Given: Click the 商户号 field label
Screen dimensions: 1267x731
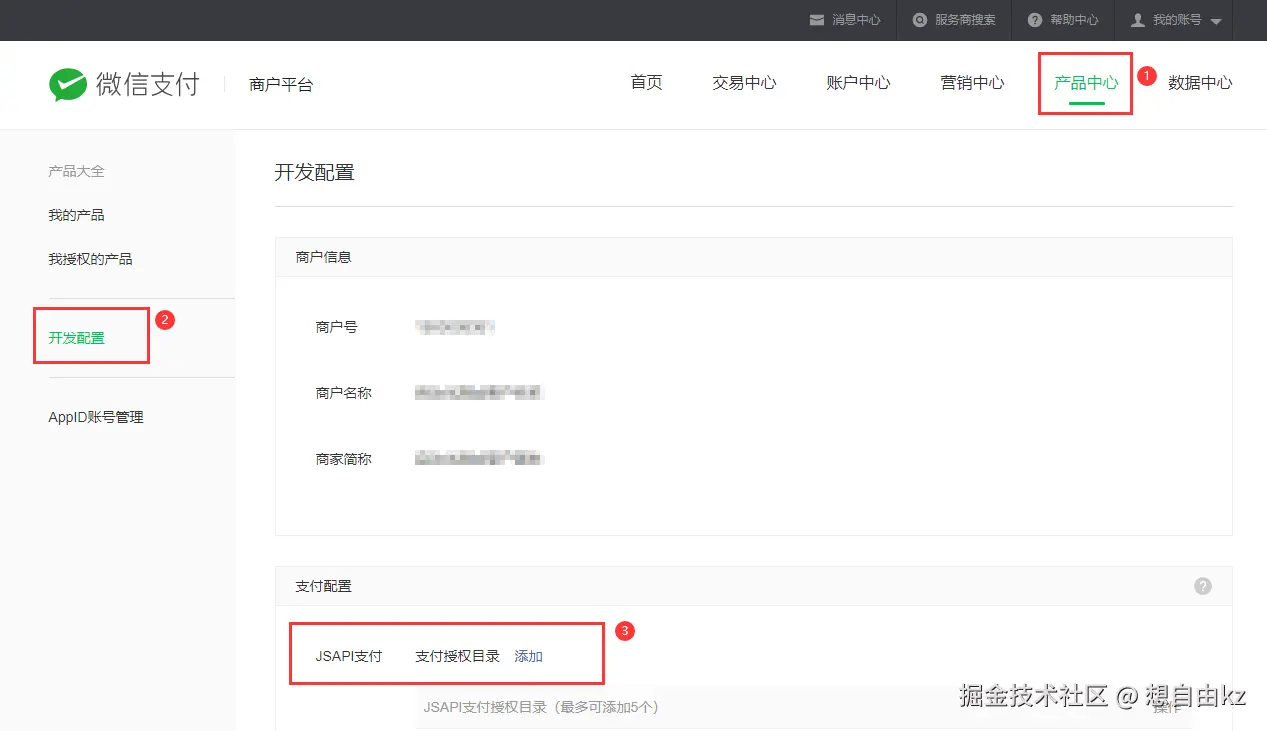Looking at the screenshot, I should (336, 327).
